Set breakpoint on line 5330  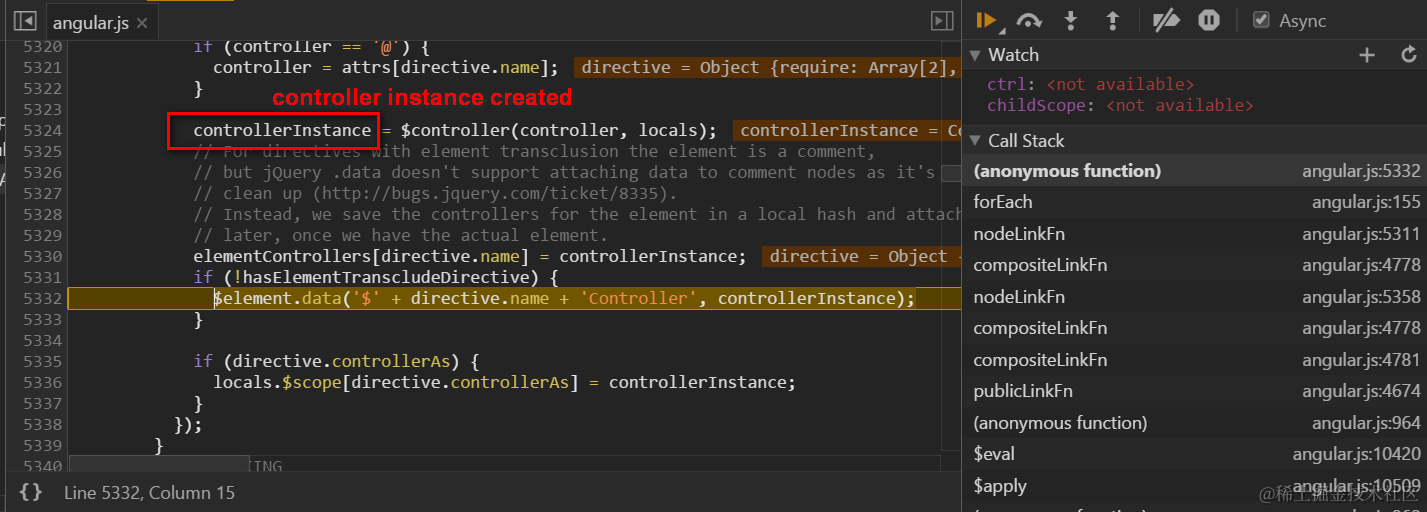[42, 257]
